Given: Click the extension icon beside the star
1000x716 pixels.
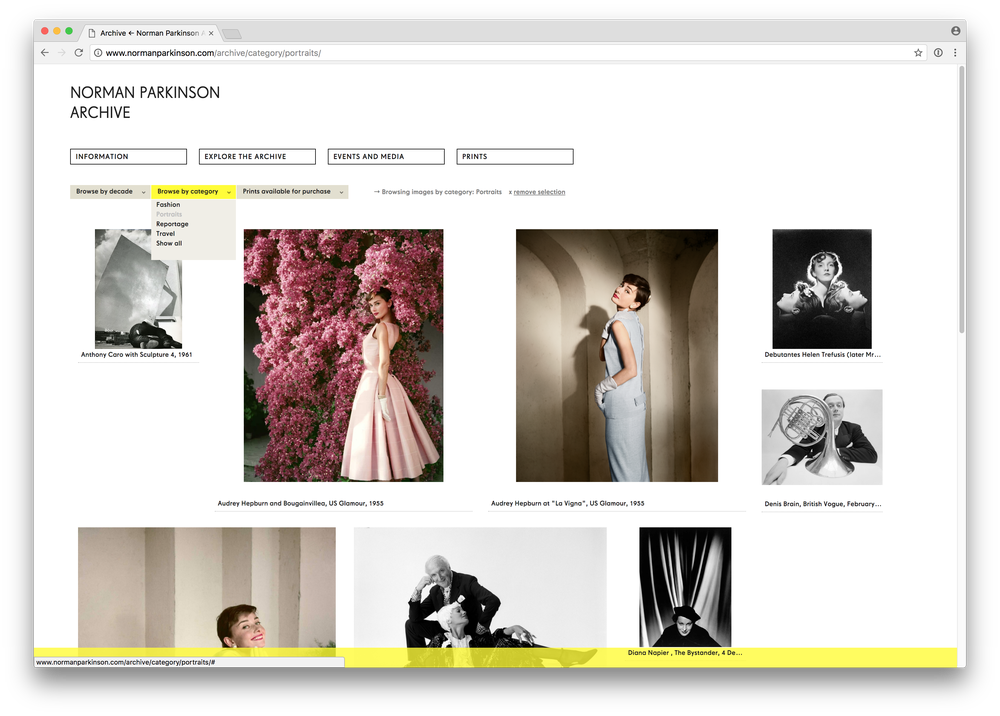Looking at the screenshot, I should (x=938, y=53).
